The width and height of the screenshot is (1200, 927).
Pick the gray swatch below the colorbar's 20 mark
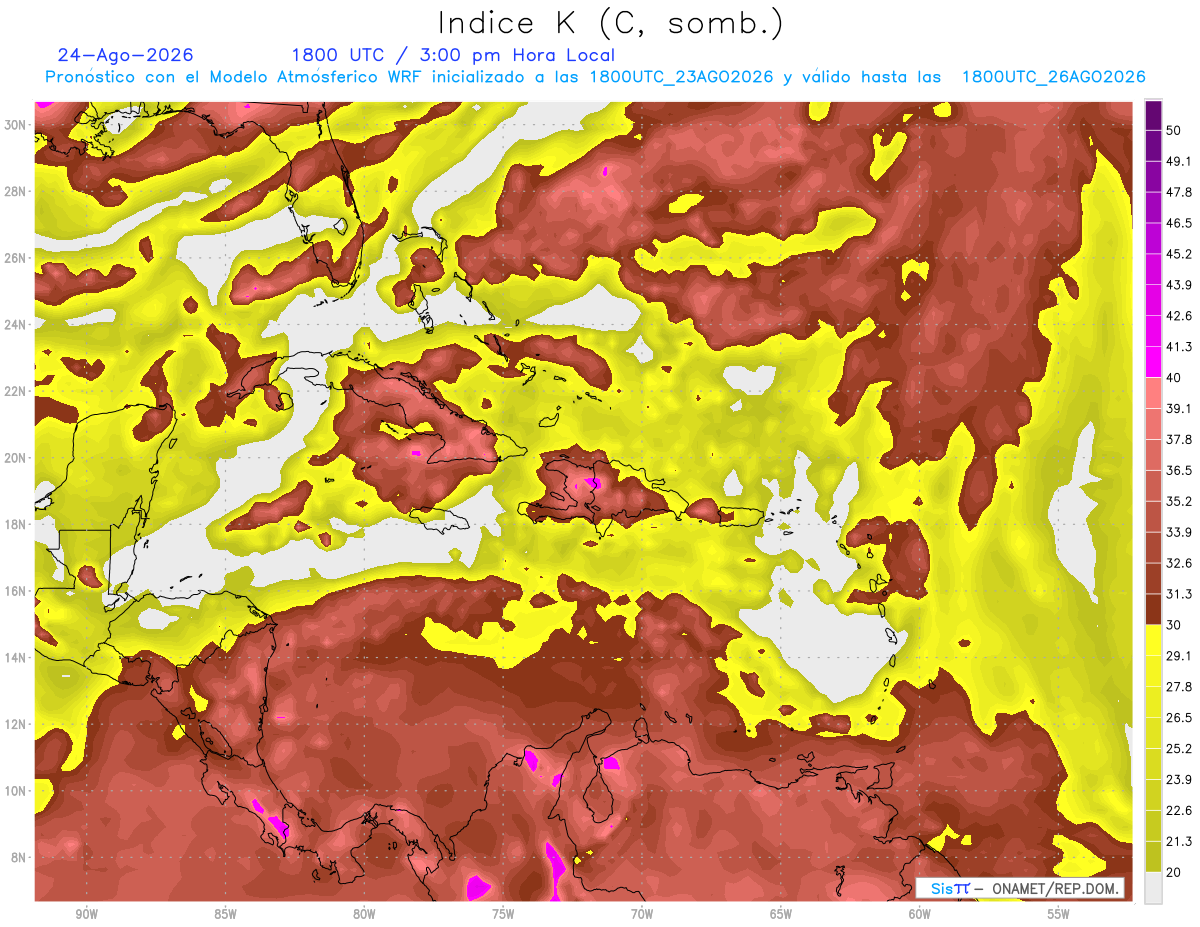(1153, 888)
